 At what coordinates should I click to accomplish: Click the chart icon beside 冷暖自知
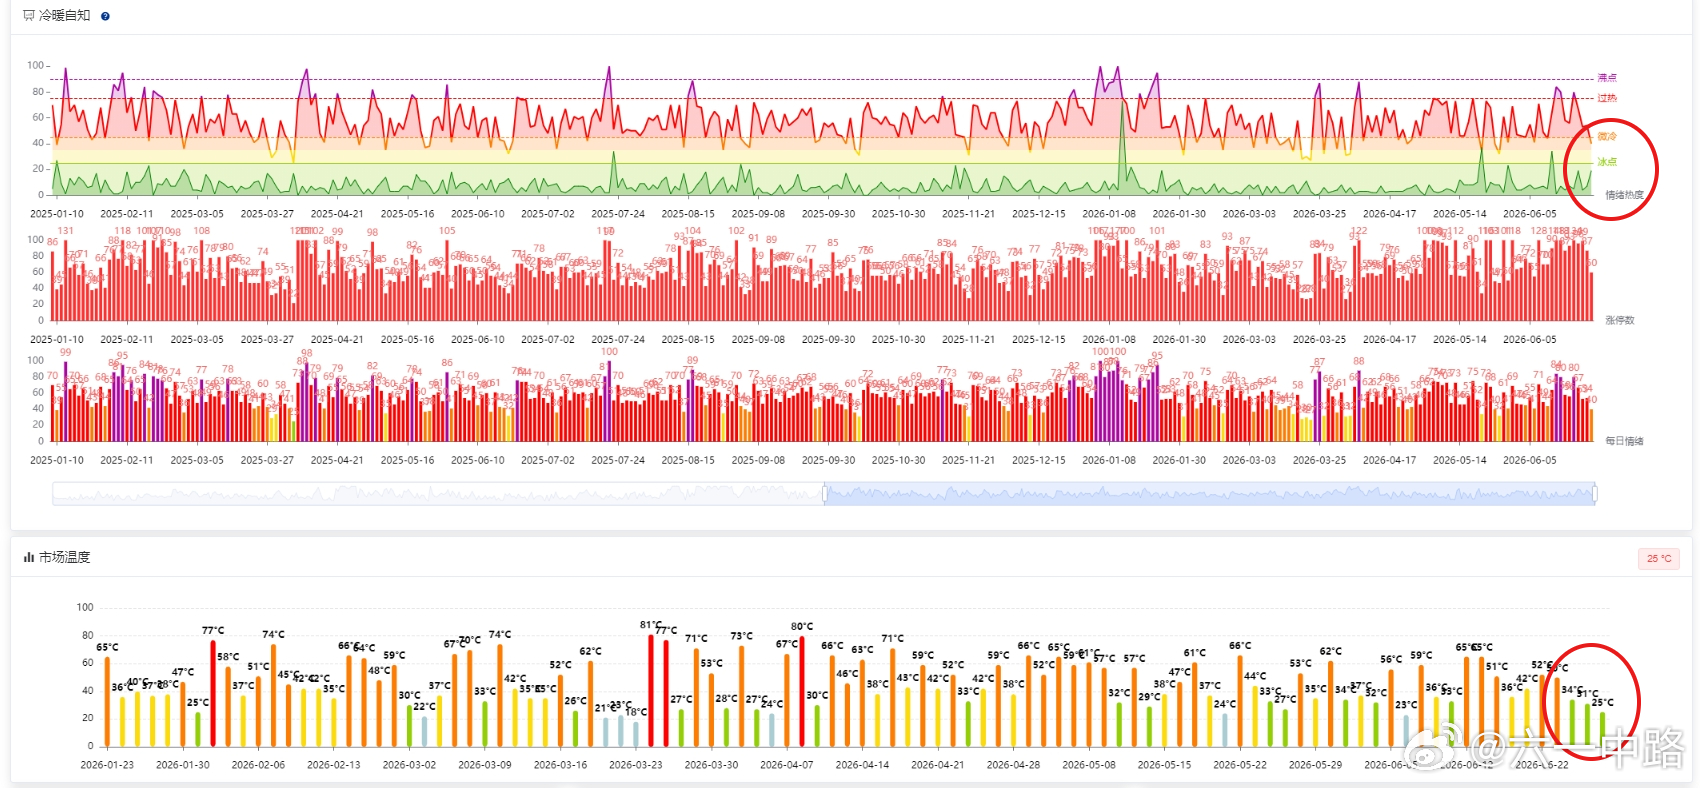coord(29,16)
